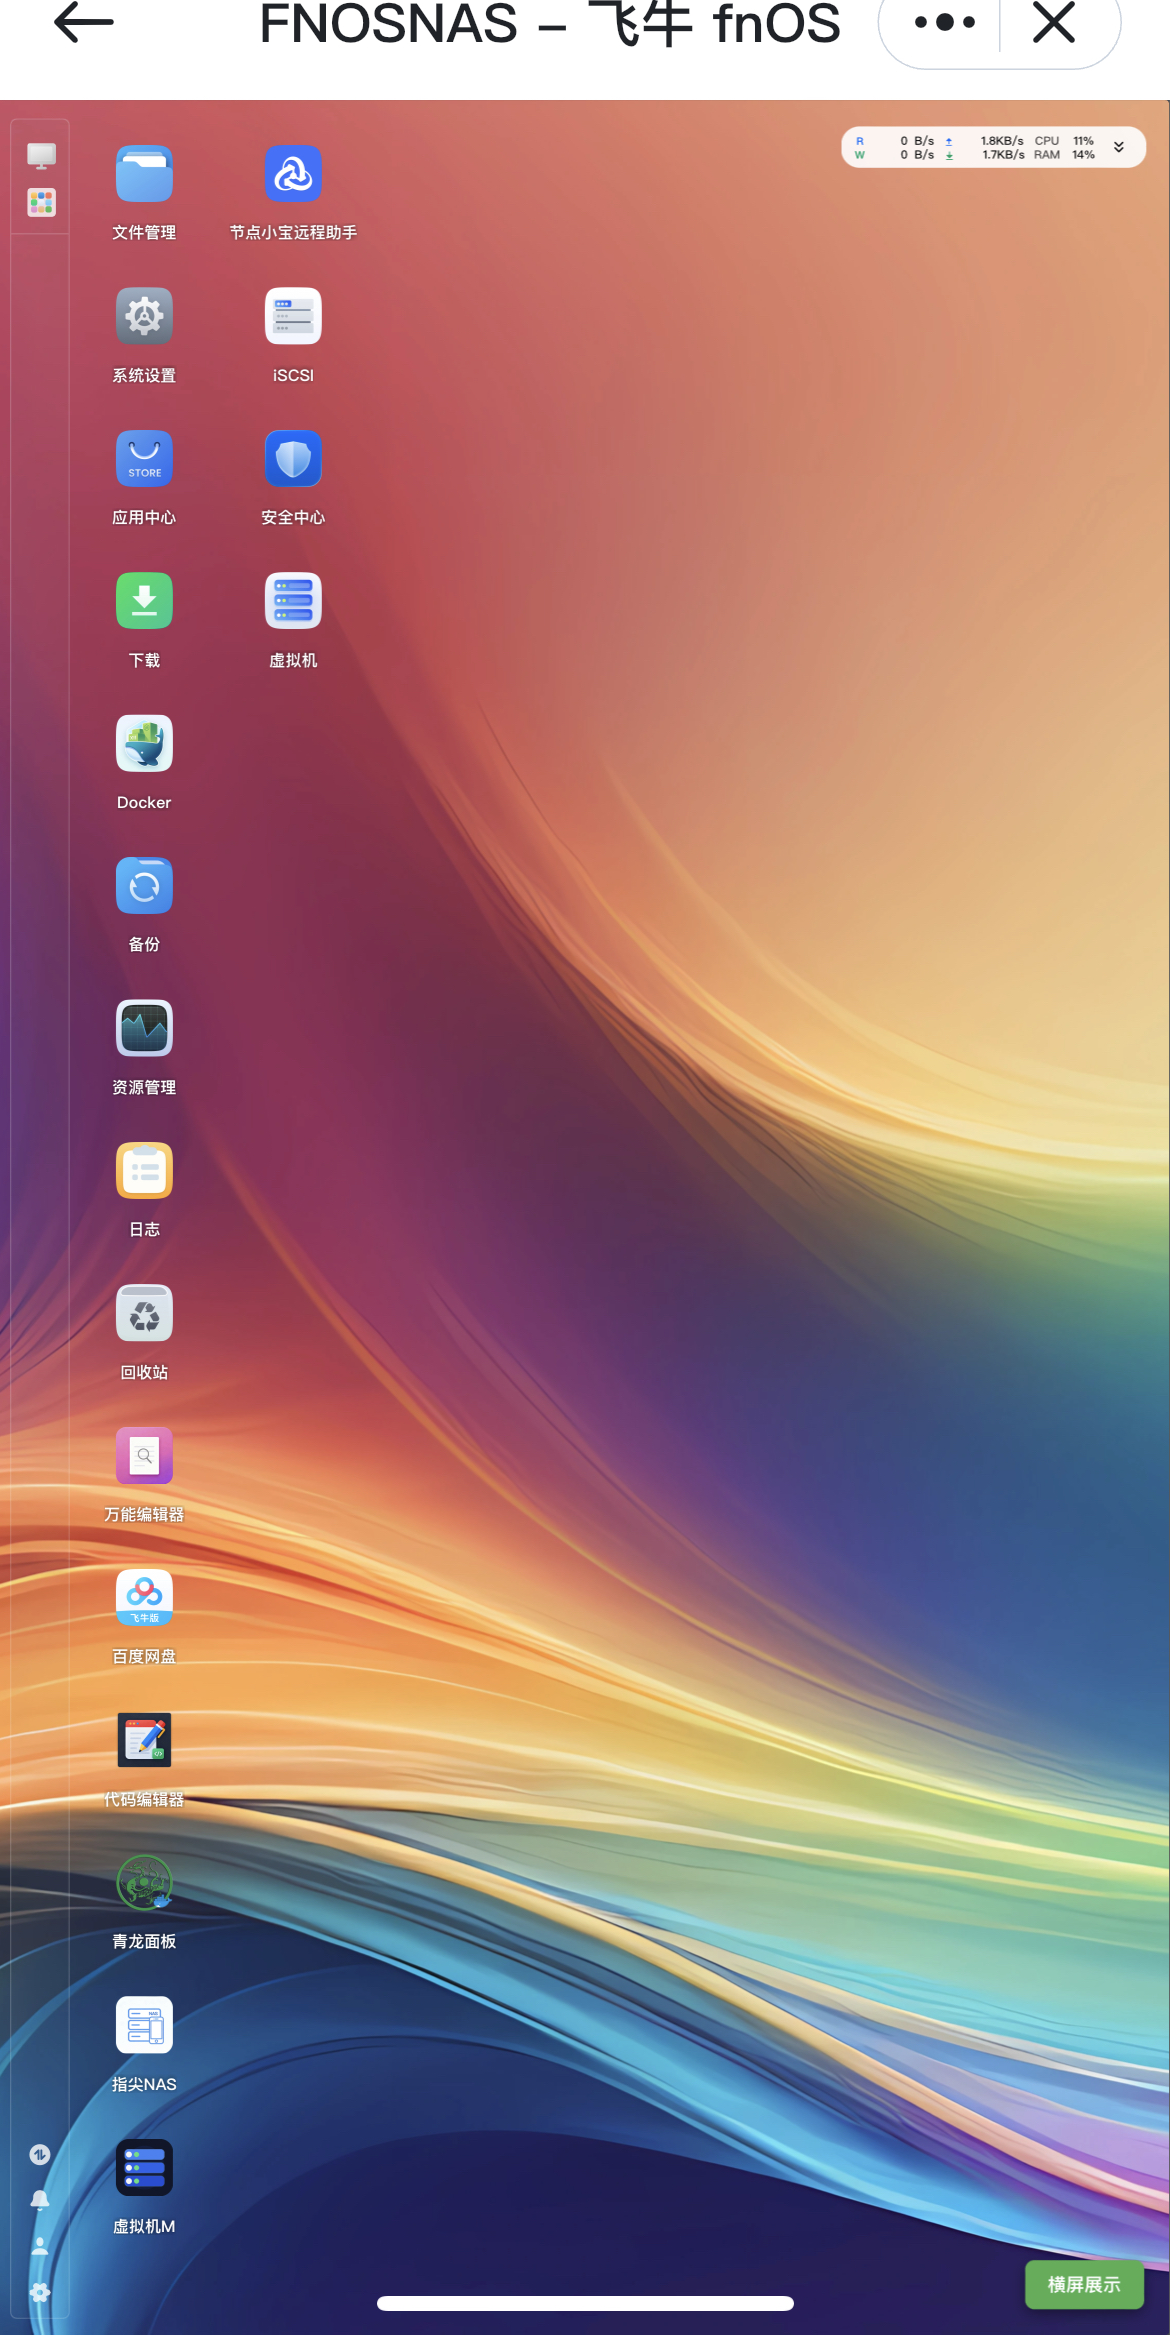1170x2335 pixels.
Task: Open the 文件管理 file manager app
Action: click(144, 175)
